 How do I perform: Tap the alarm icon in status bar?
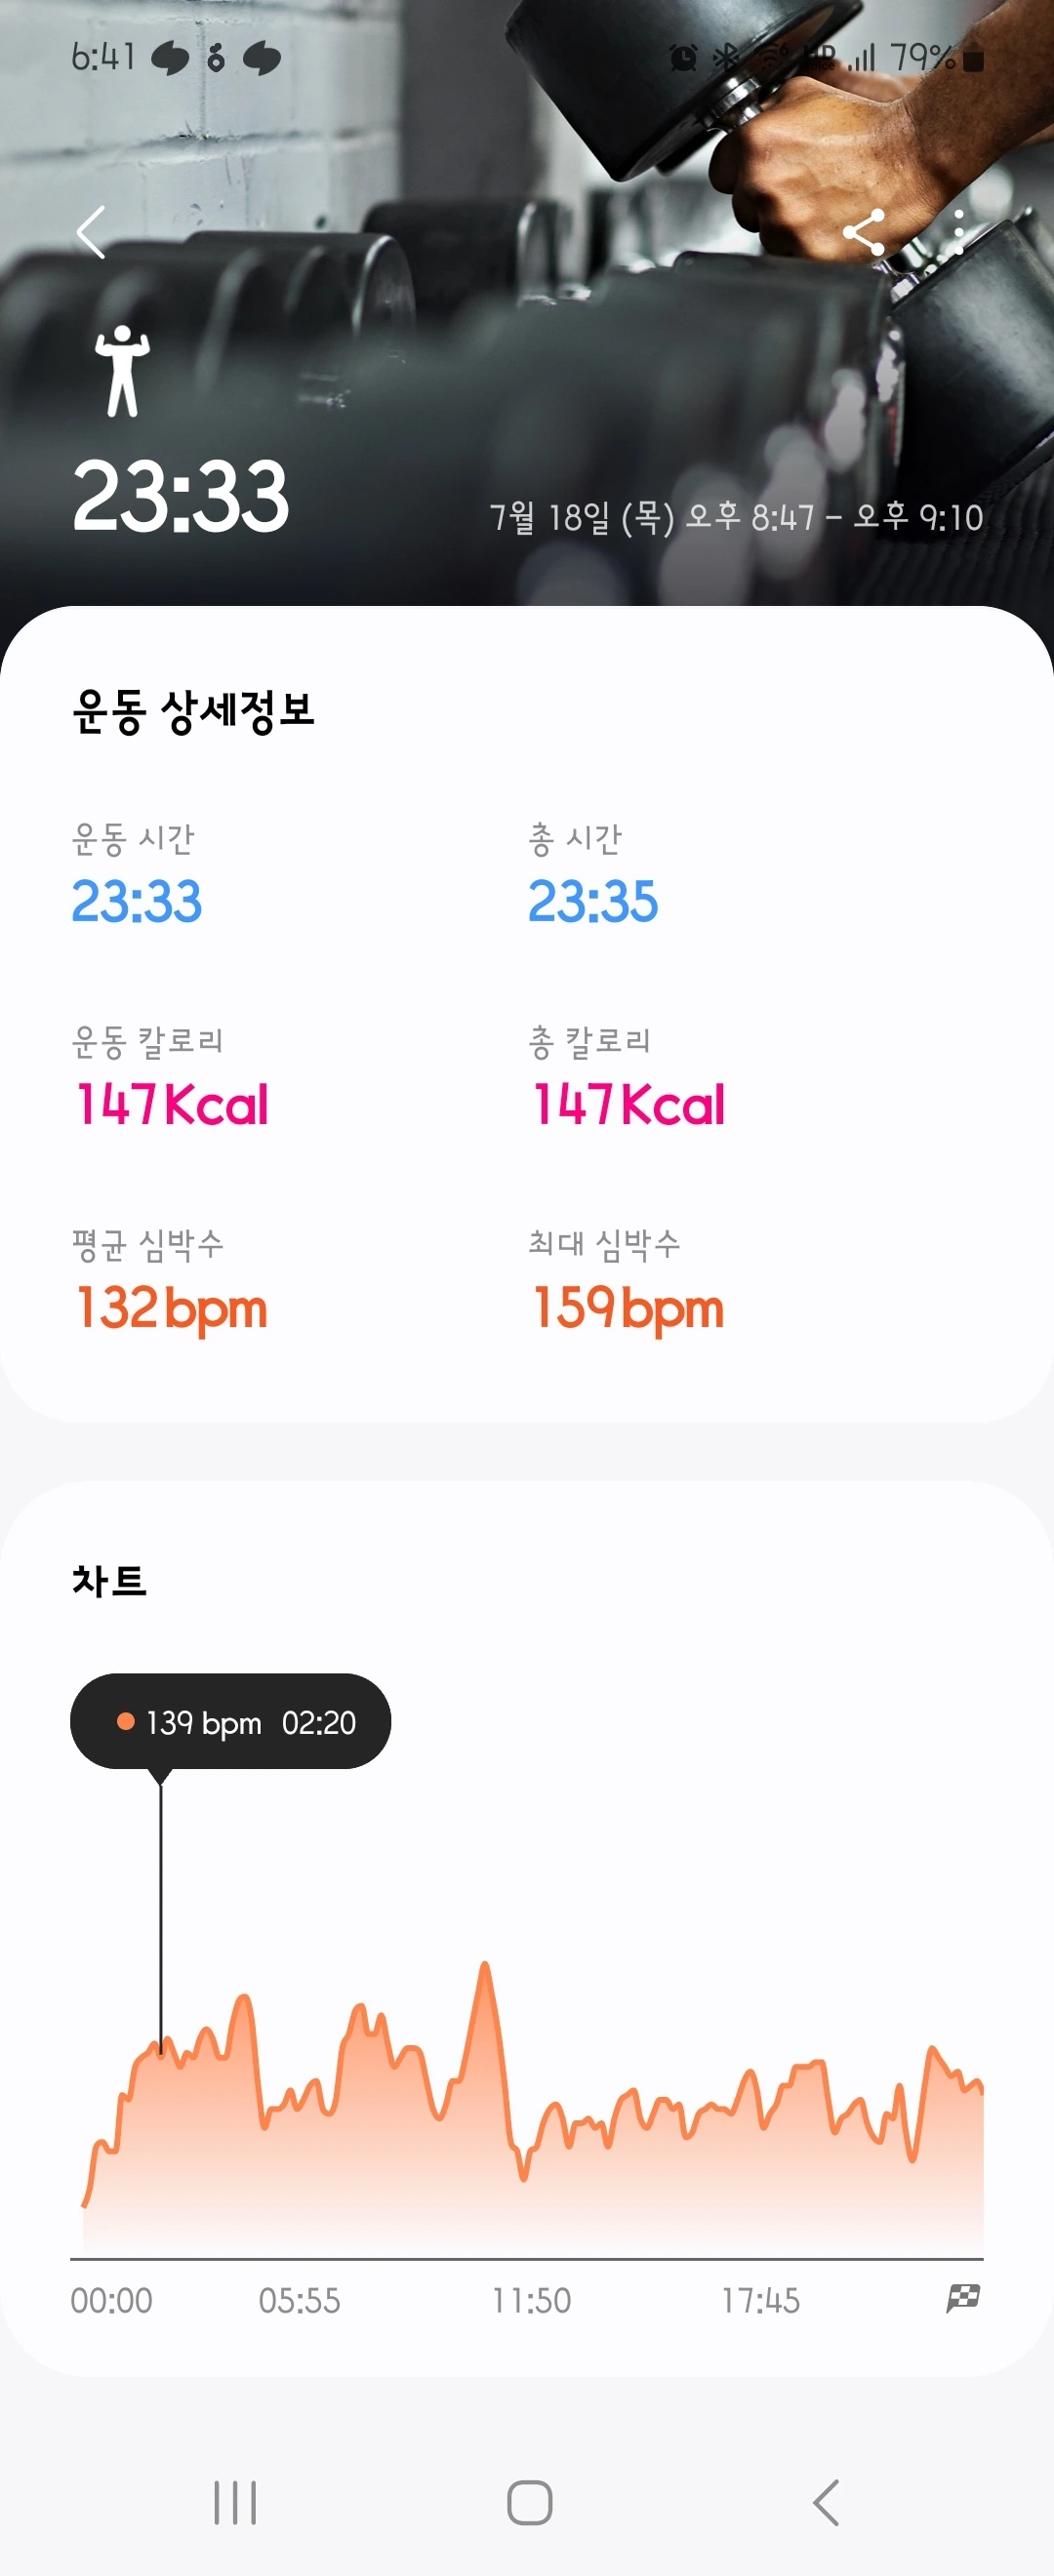683,58
